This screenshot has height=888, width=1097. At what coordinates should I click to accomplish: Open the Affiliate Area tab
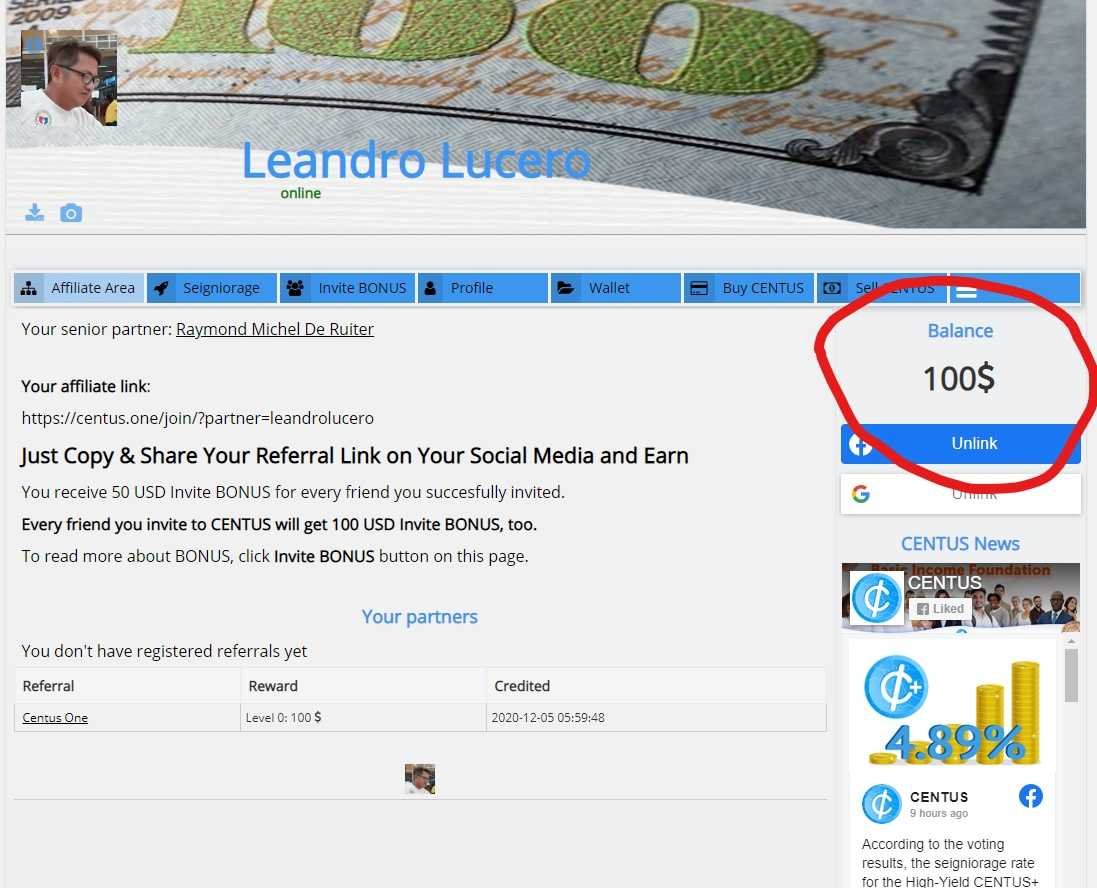pos(79,288)
